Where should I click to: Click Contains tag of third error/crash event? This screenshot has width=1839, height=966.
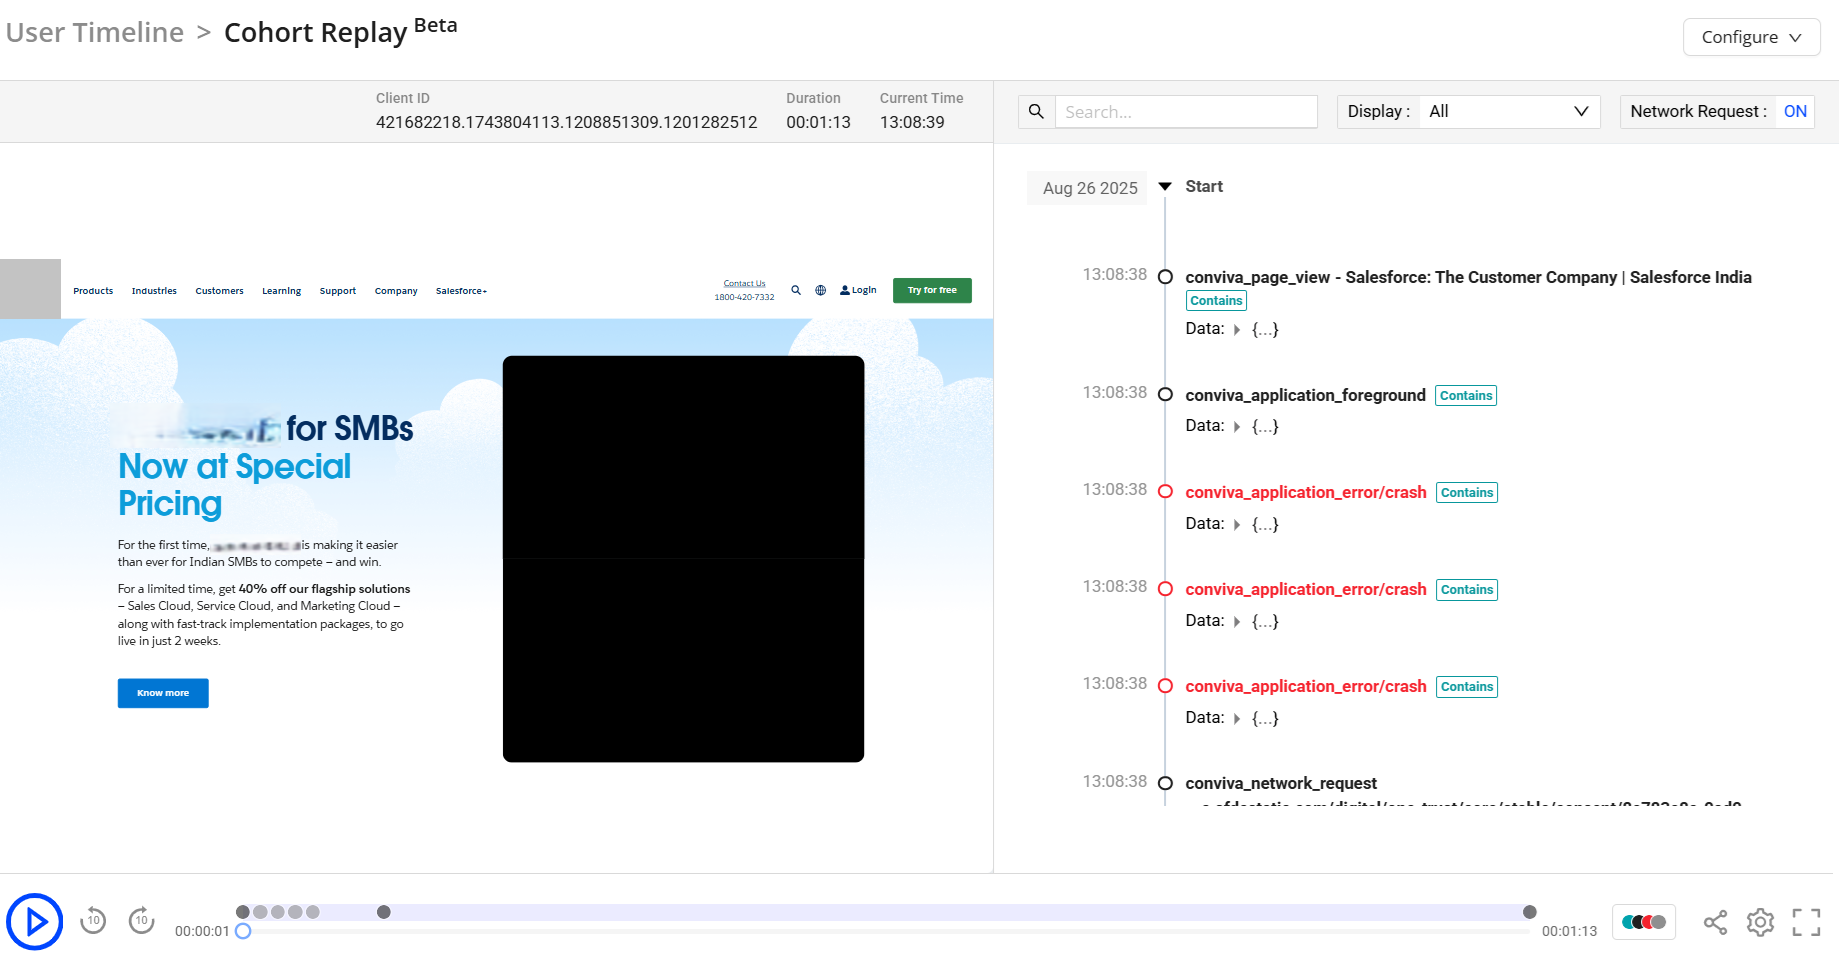[x=1467, y=687]
